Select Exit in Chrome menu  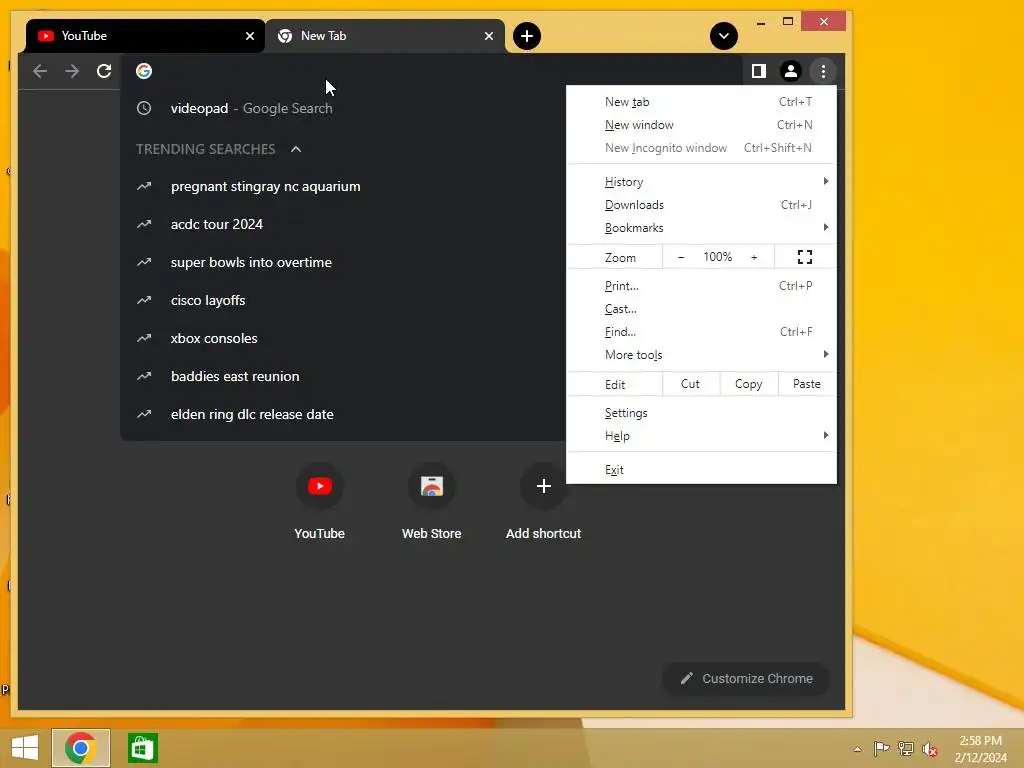[701, 470]
